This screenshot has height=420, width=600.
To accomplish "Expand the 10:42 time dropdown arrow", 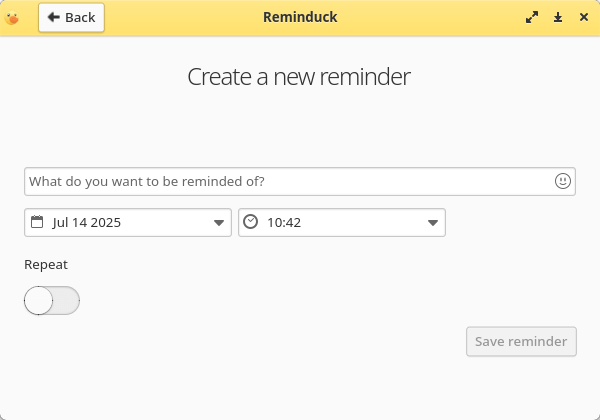I will pyautogui.click(x=433, y=223).
